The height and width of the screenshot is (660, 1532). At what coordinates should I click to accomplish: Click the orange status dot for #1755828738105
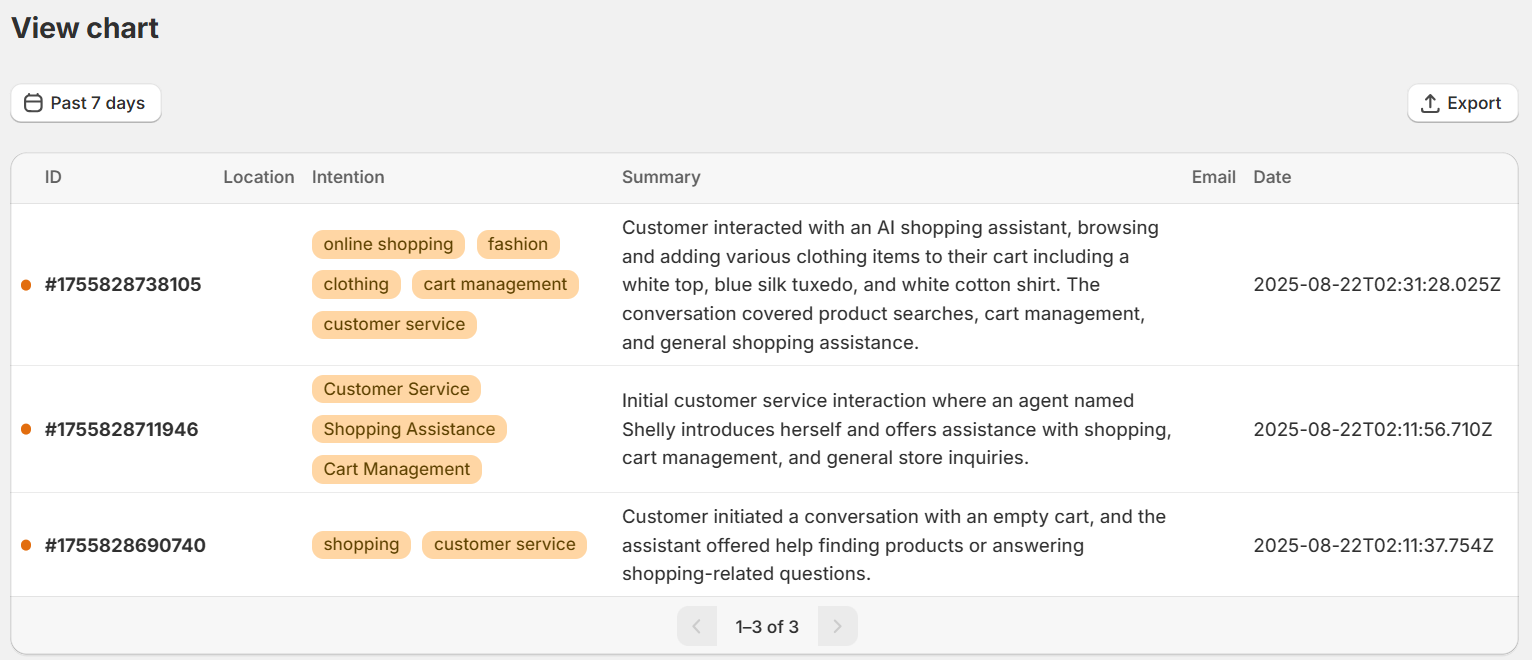[26, 285]
